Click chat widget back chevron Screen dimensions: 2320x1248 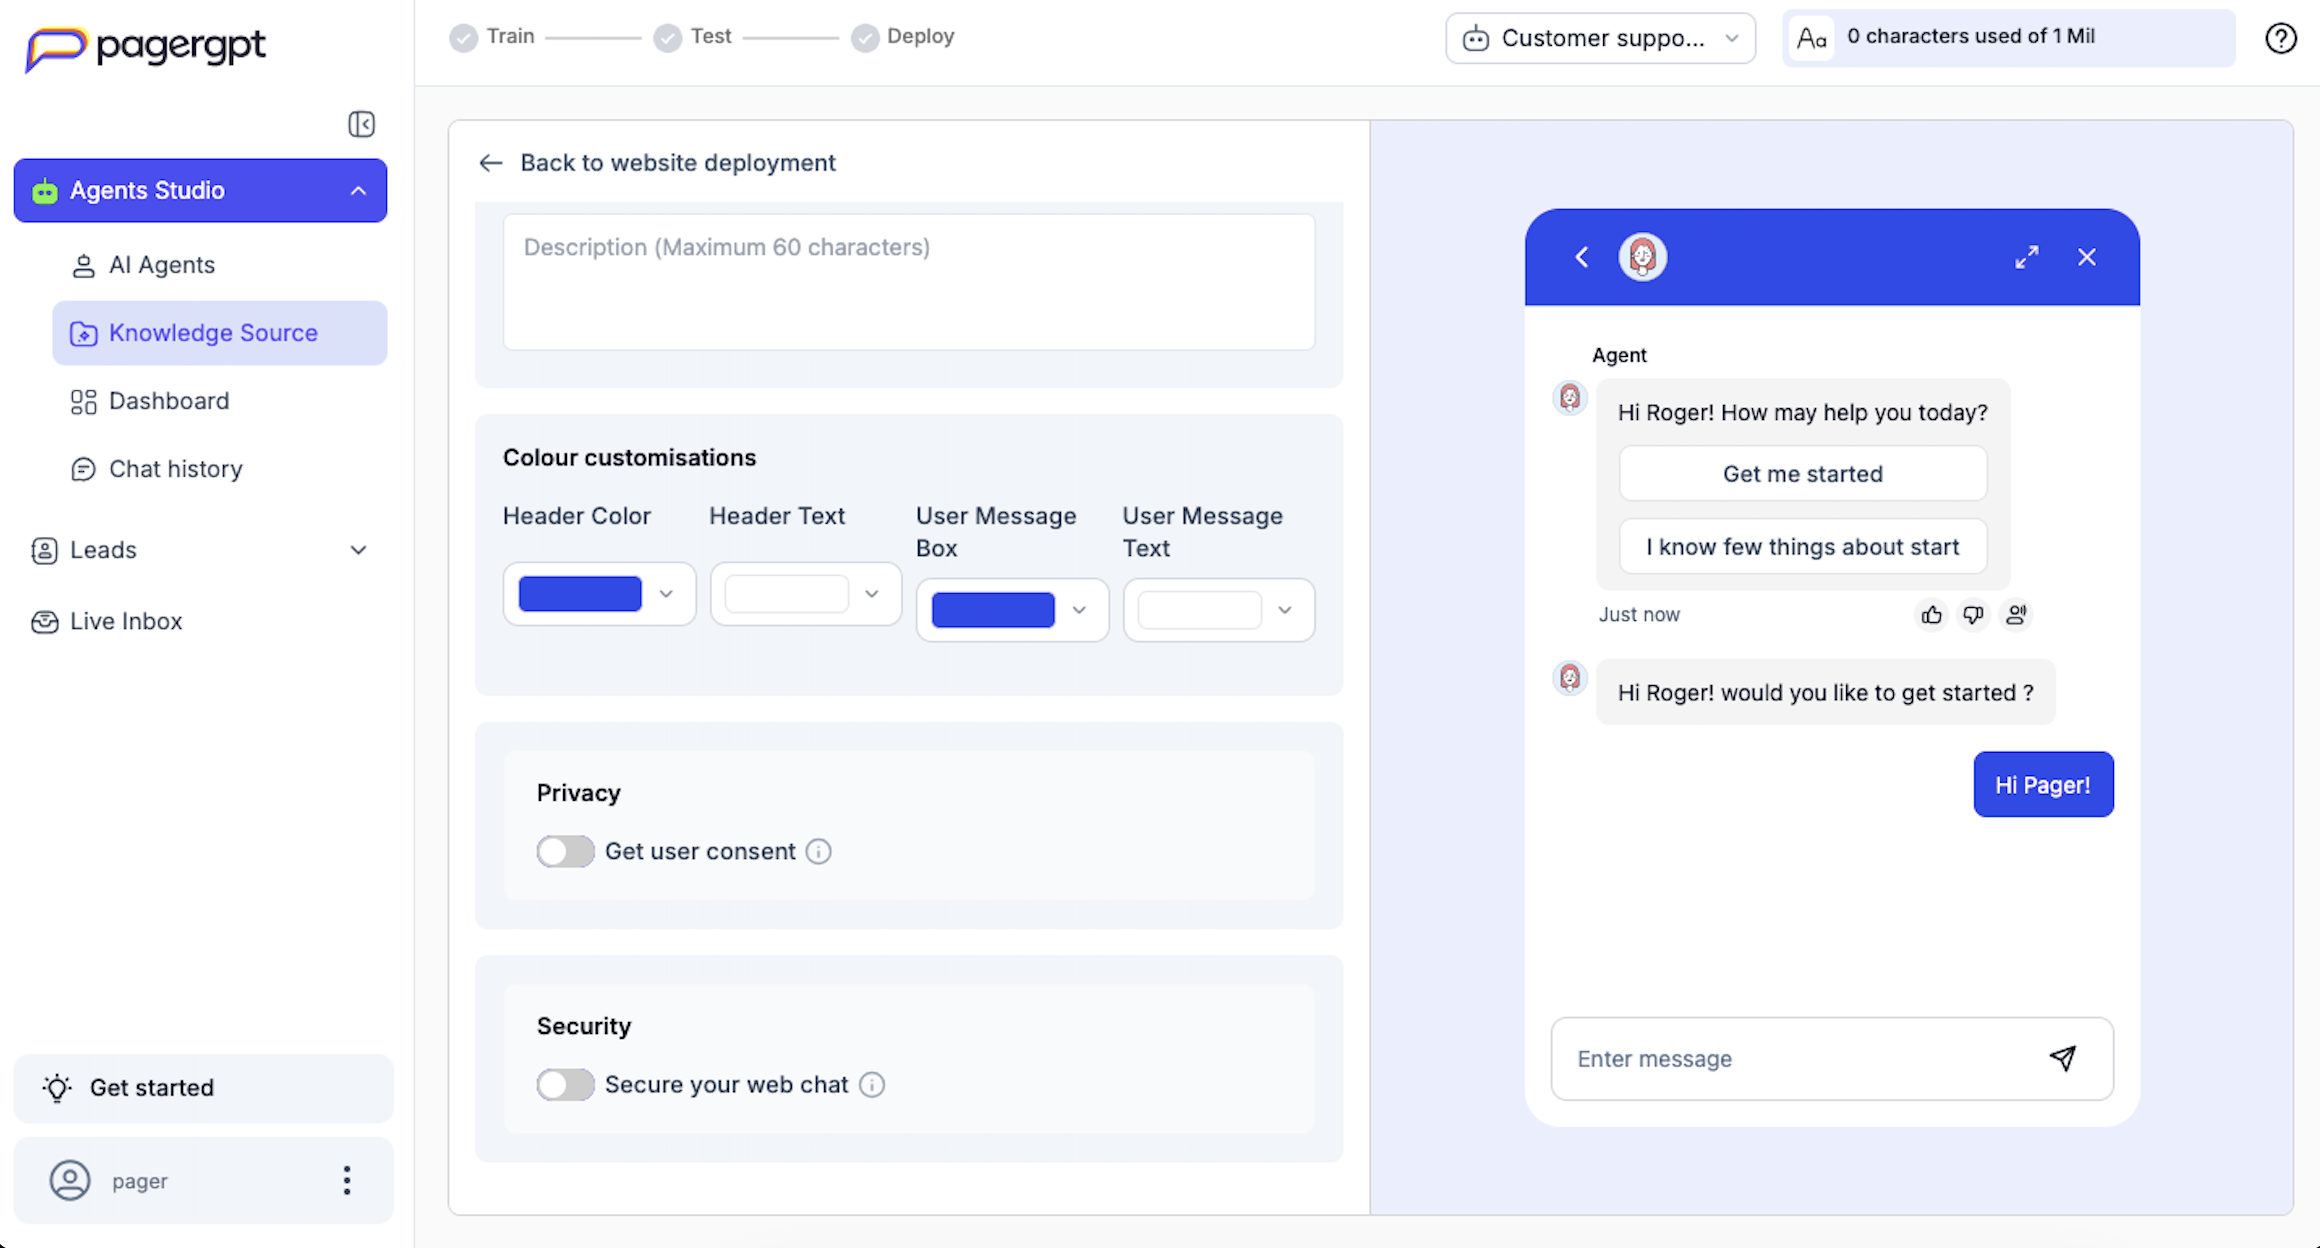pyautogui.click(x=1581, y=258)
